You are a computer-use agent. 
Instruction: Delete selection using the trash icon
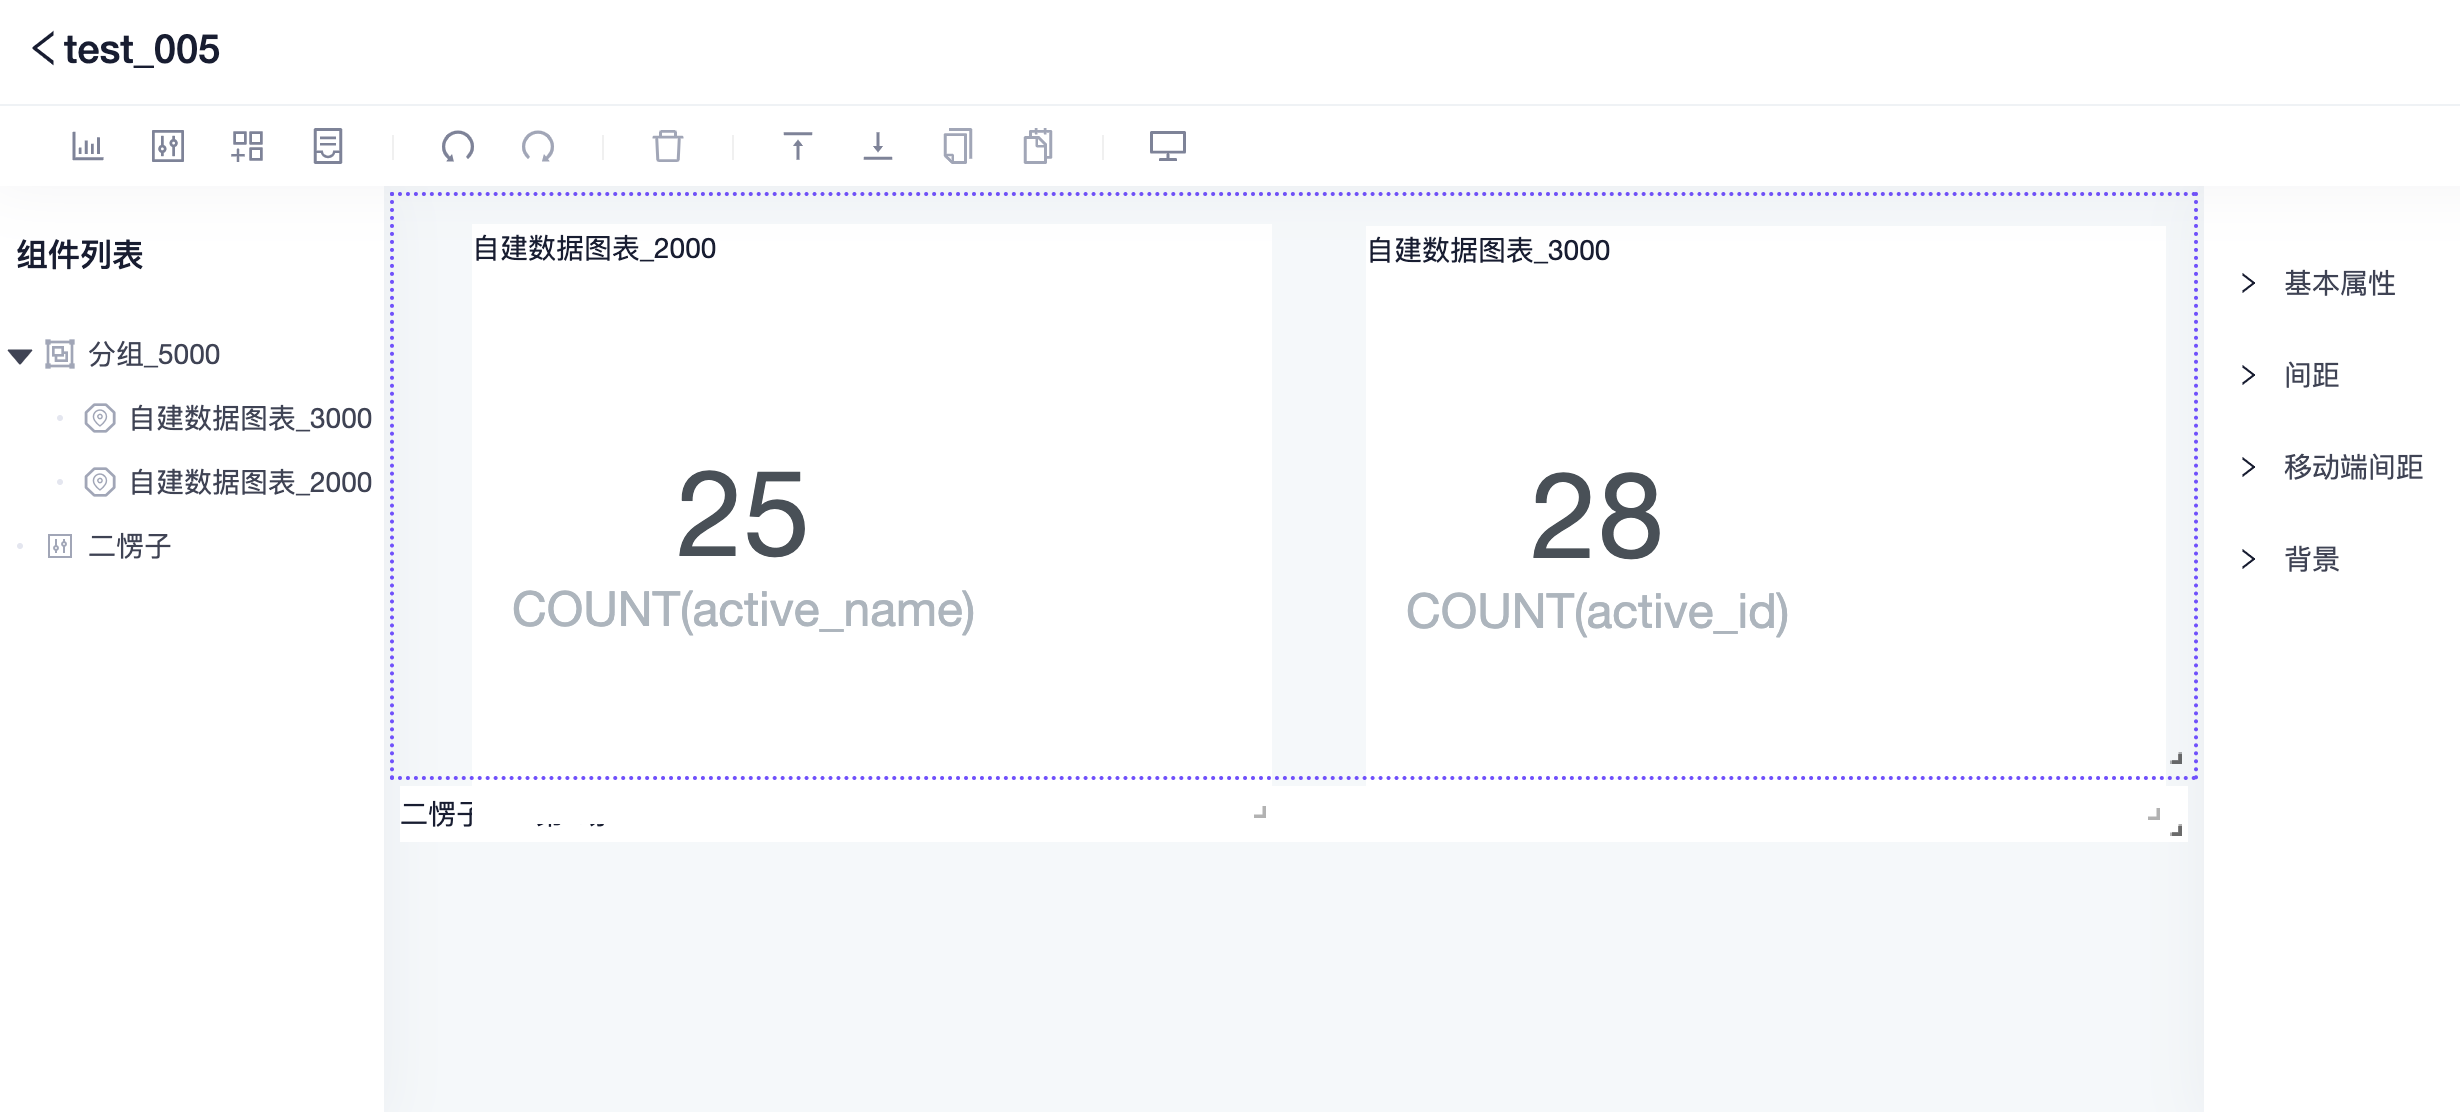pos(668,146)
